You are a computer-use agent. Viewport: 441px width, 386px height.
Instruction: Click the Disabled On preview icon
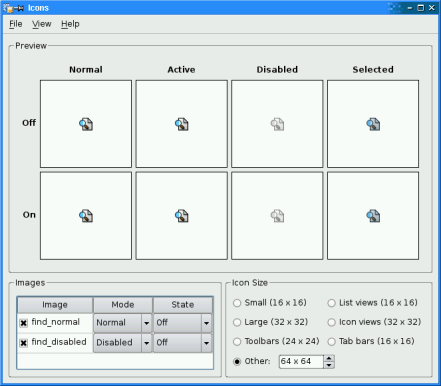coord(277,216)
